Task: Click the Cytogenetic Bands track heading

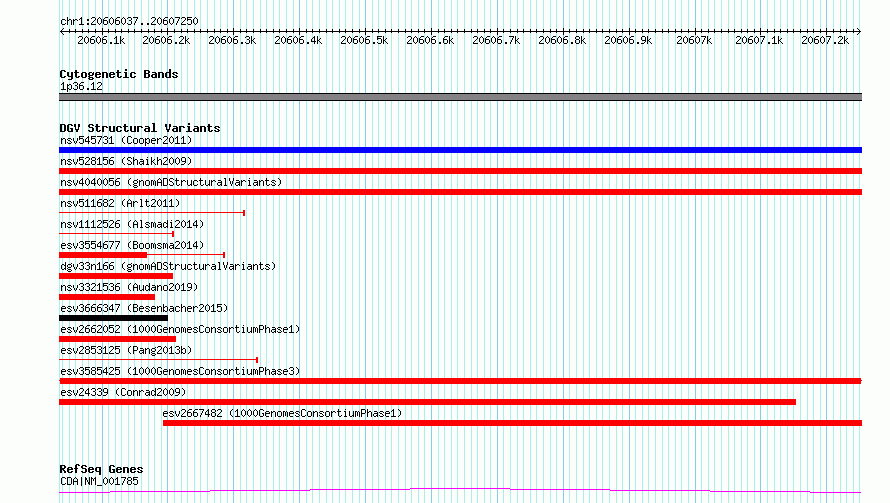Action: pyautogui.click(x=119, y=74)
